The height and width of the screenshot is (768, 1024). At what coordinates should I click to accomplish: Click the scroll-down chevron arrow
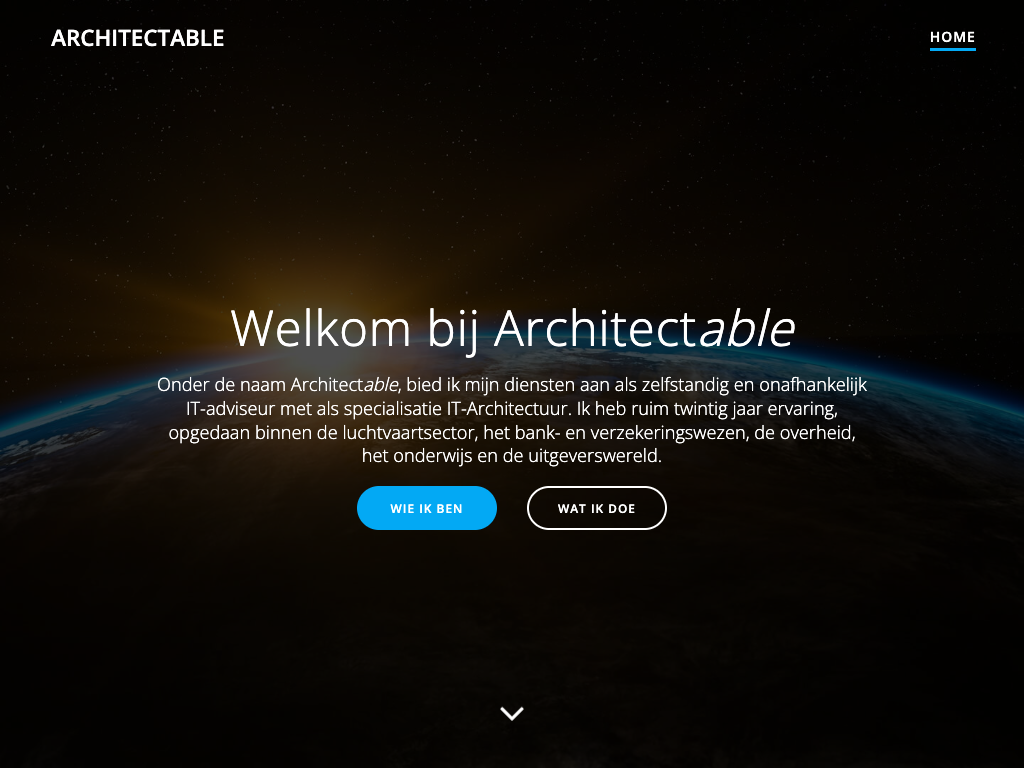point(511,713)
